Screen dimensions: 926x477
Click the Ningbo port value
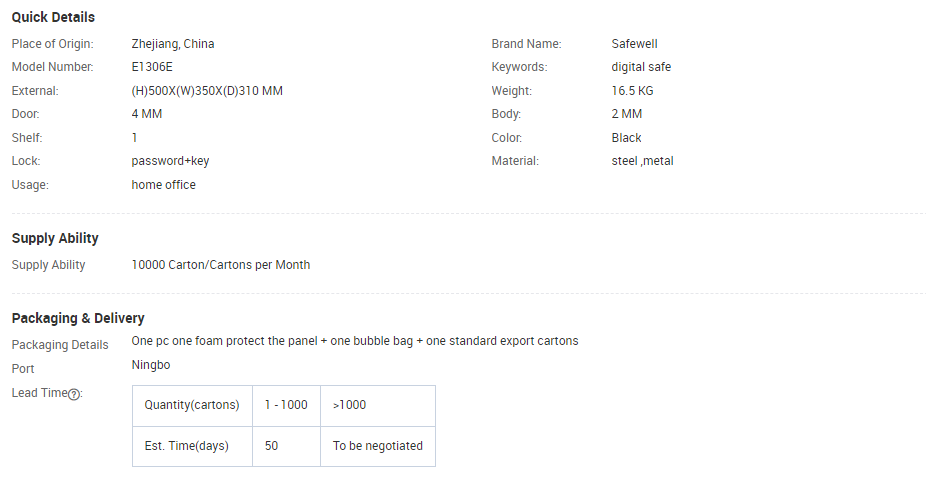tap(151, 365)
